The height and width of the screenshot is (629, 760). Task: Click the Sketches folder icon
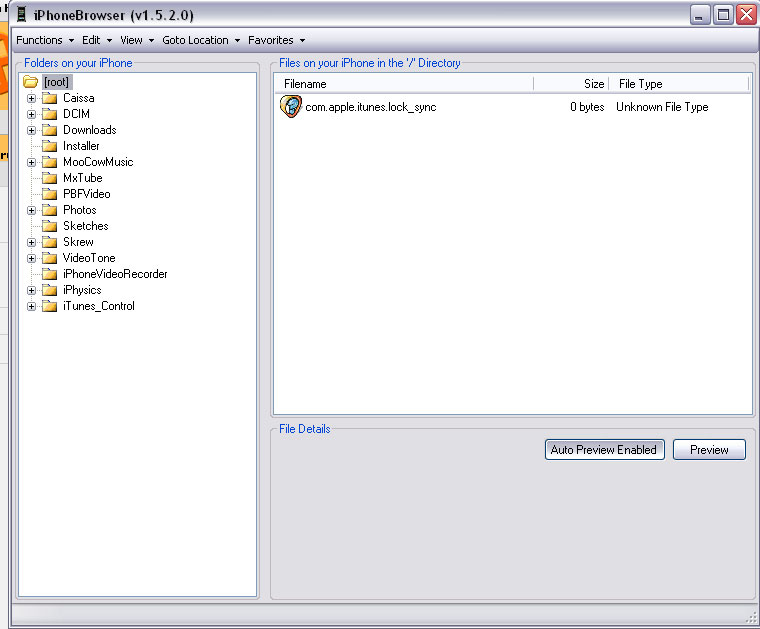click(x=49, y=226)
